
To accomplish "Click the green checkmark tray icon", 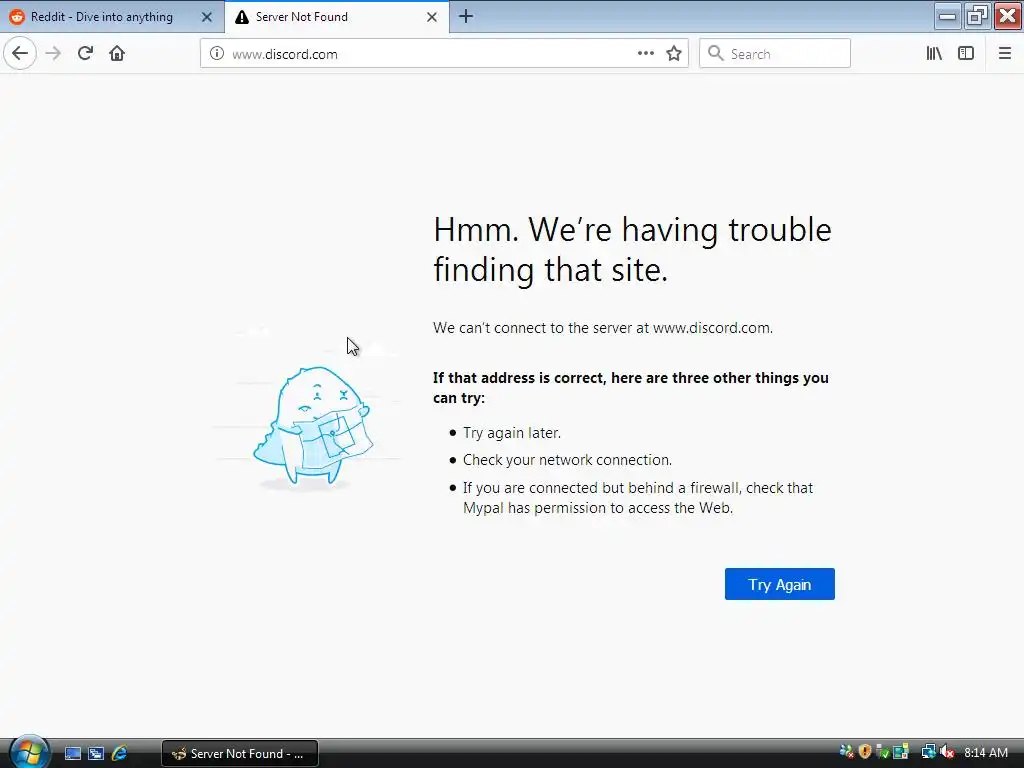I will pos(883,752).
